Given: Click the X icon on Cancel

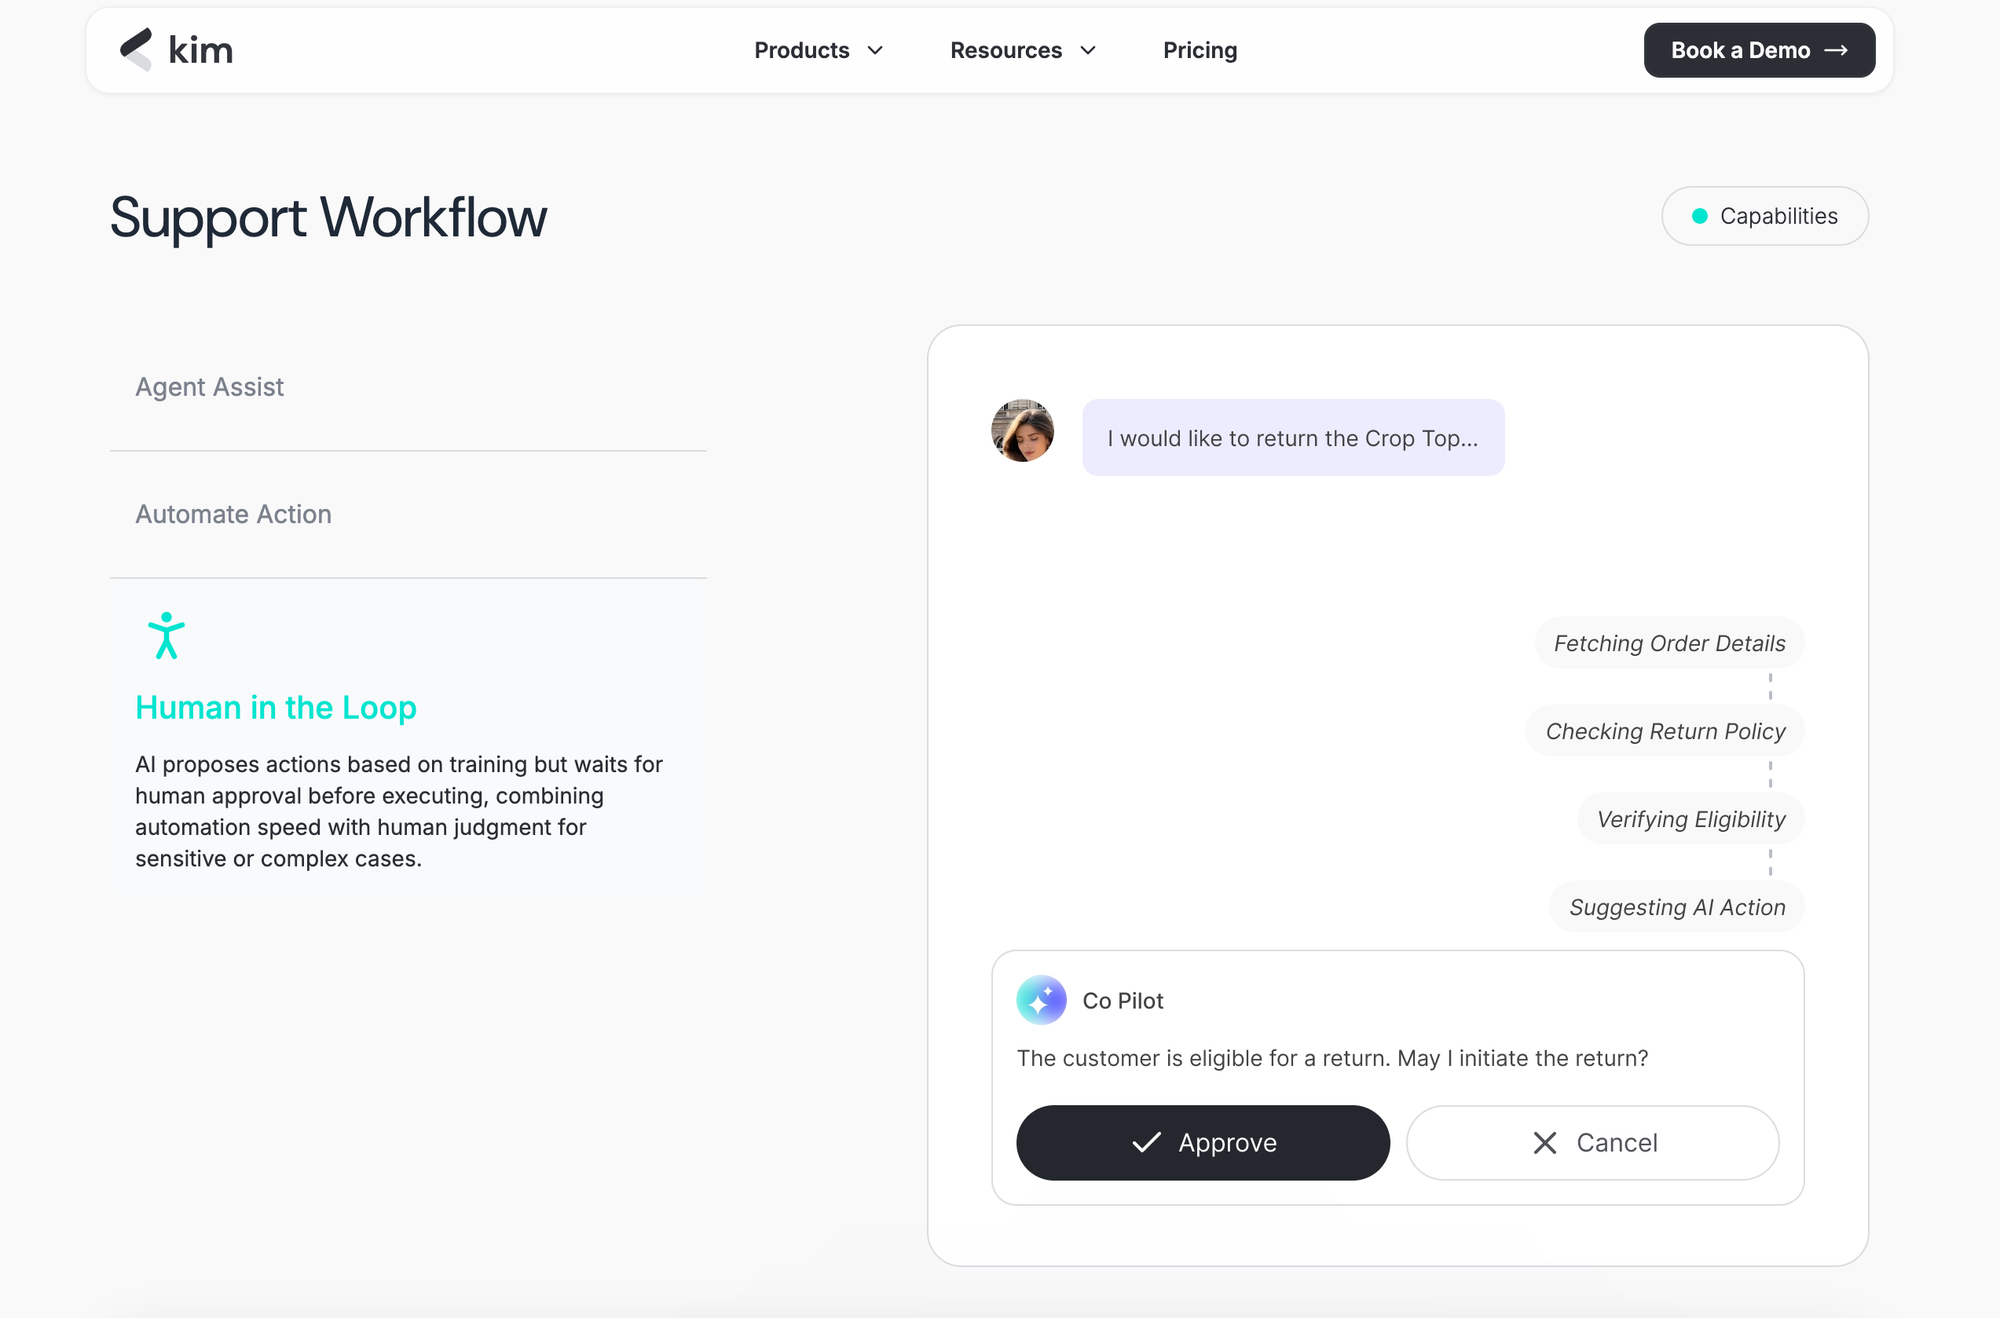Looking at the screenshot, I should coord(1544,1143).
